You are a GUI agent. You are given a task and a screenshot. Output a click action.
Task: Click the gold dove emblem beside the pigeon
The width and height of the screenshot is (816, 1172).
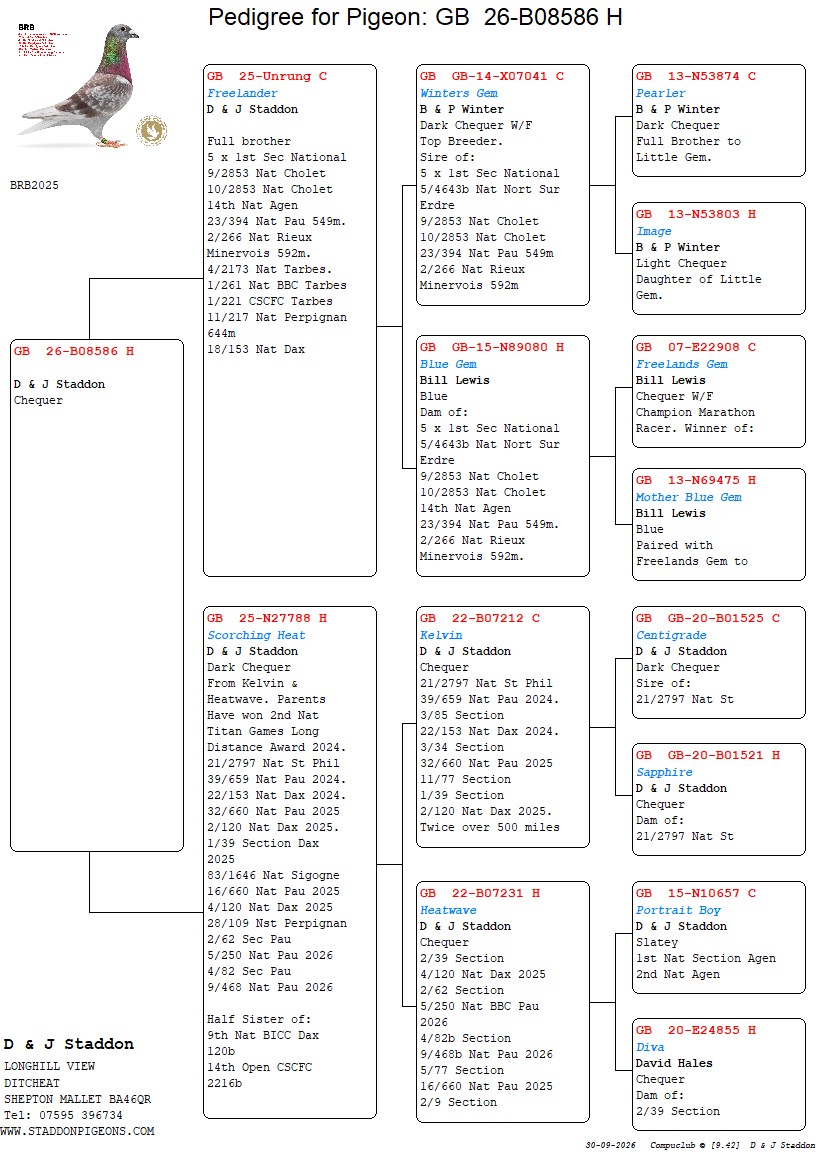152,131
